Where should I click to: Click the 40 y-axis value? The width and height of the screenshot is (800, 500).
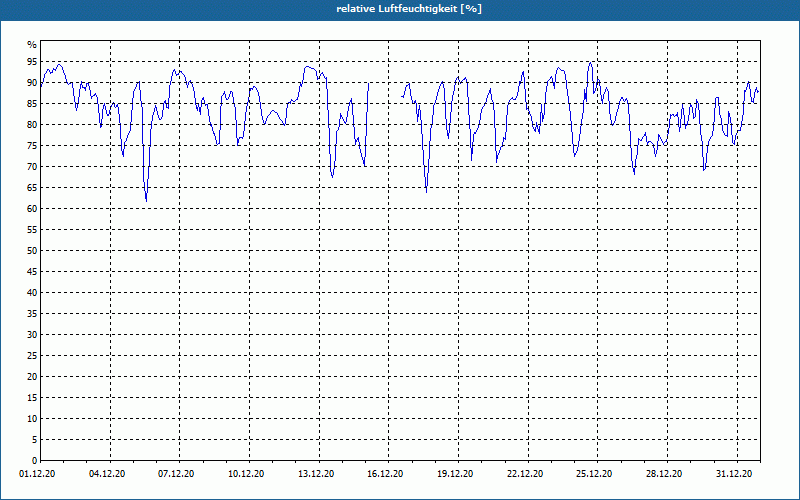pyautogui.click(x=32, y=293)
